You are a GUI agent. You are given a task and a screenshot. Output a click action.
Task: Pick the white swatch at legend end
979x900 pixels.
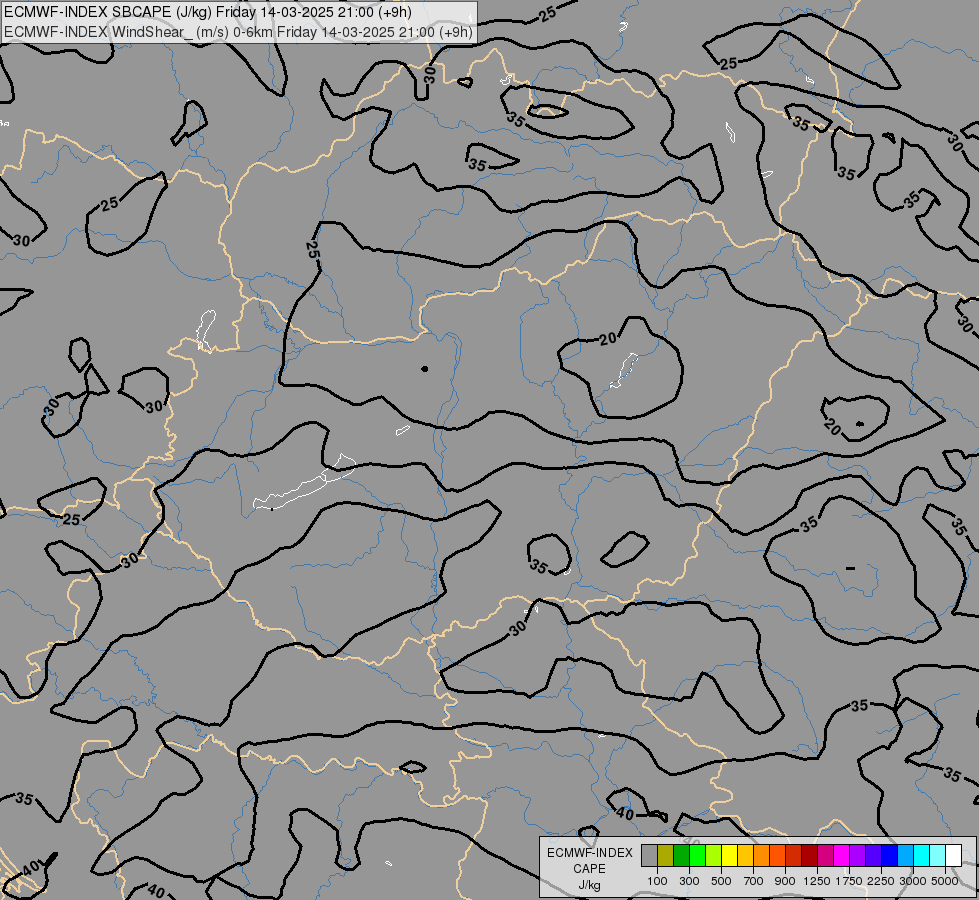pyautogui.click(x=953, y=856)
